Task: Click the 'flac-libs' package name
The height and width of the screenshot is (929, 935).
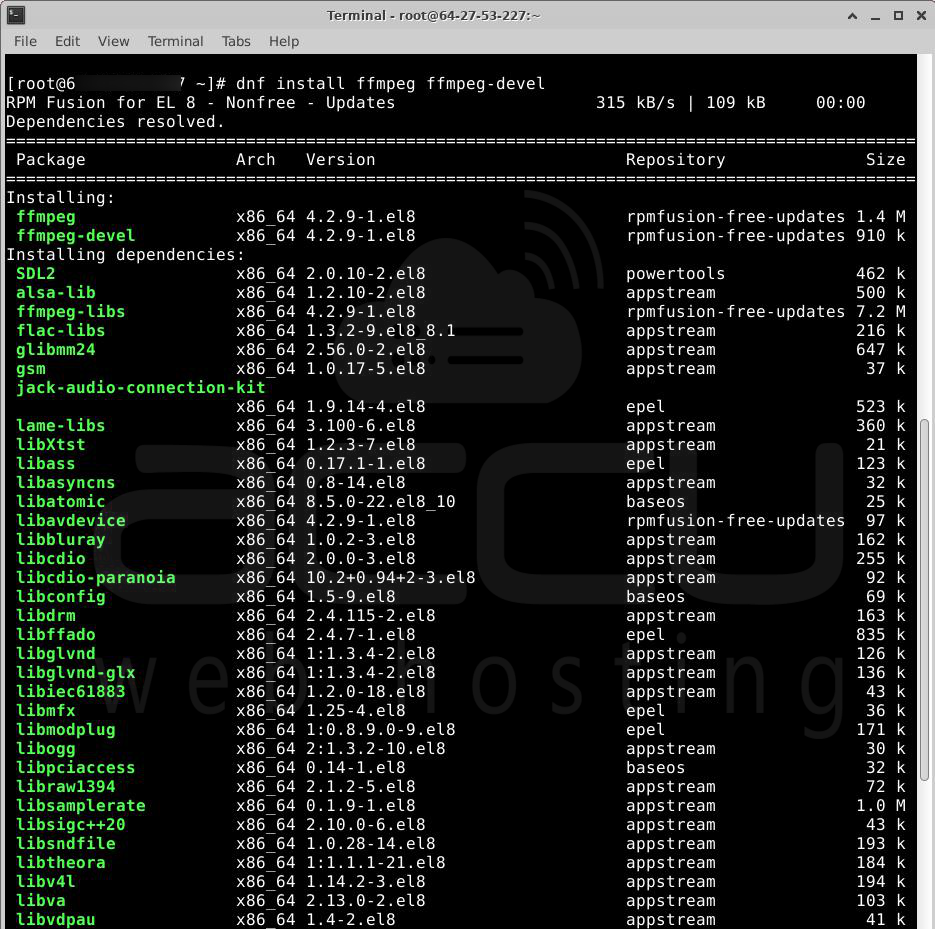Action: point(60,331)
